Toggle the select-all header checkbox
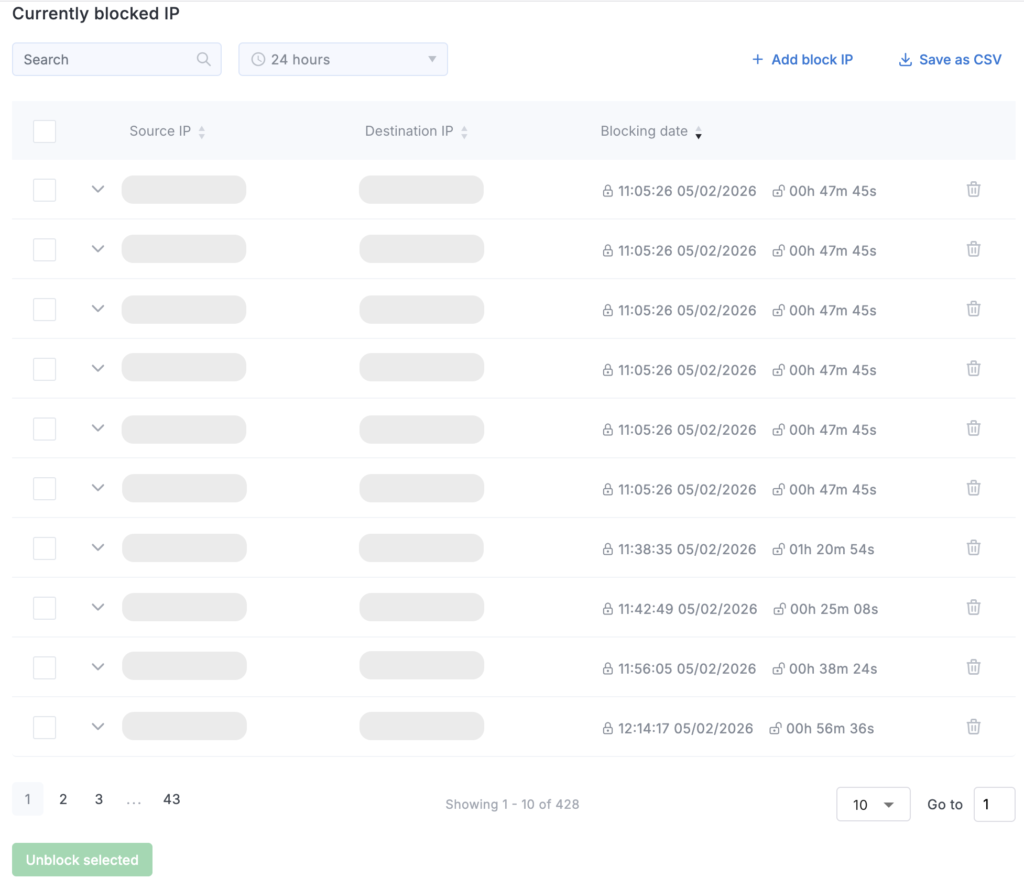The image size is (1024, 879). click(44, 131)
